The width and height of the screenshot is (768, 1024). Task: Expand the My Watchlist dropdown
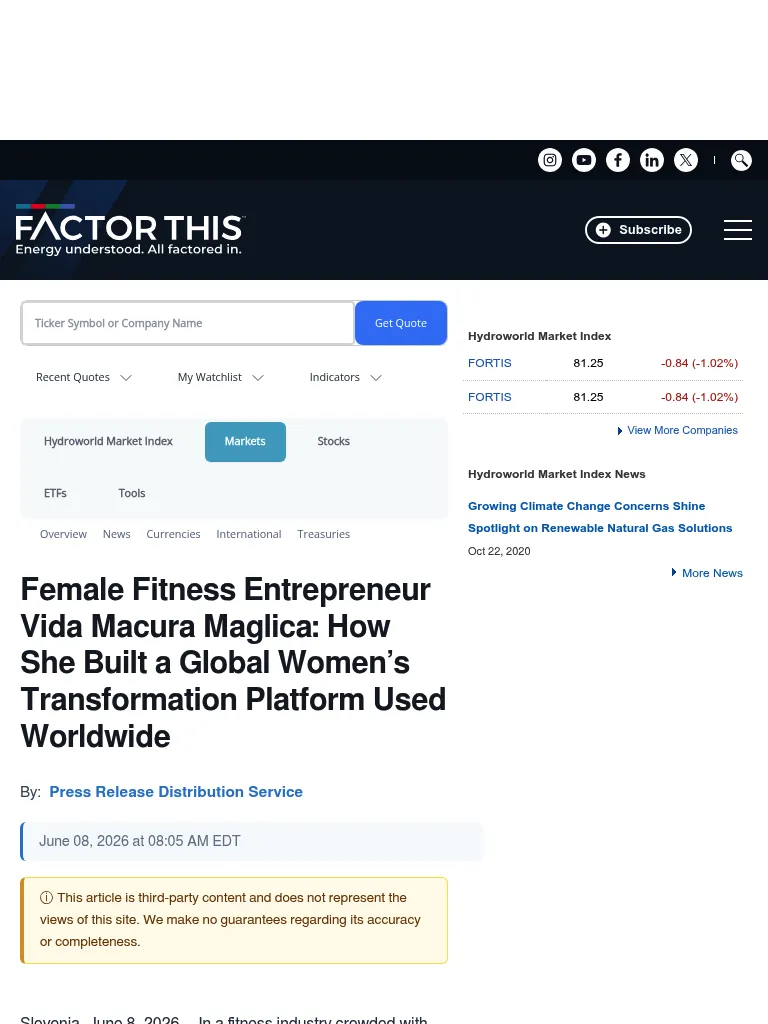pyautogui.click(x=221, y=377)
